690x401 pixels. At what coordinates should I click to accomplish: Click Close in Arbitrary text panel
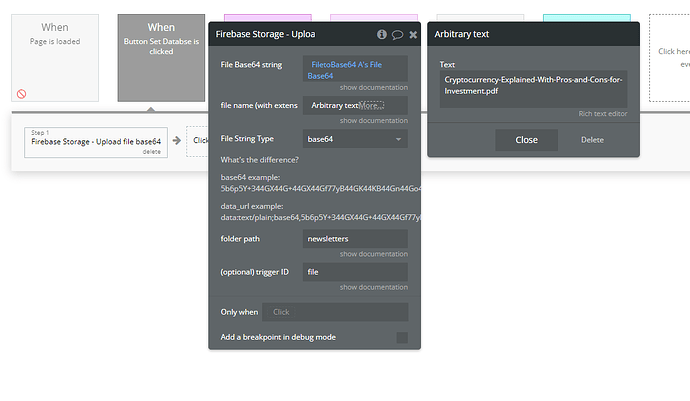click(x=526, y=140)
